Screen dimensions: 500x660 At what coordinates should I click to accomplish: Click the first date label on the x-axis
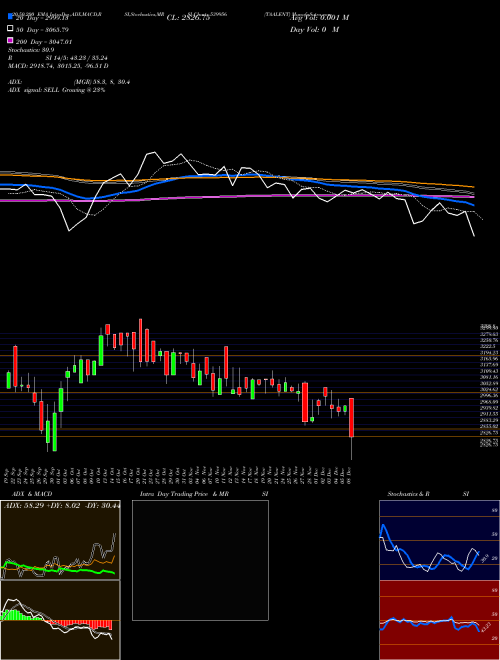(8, 474)
